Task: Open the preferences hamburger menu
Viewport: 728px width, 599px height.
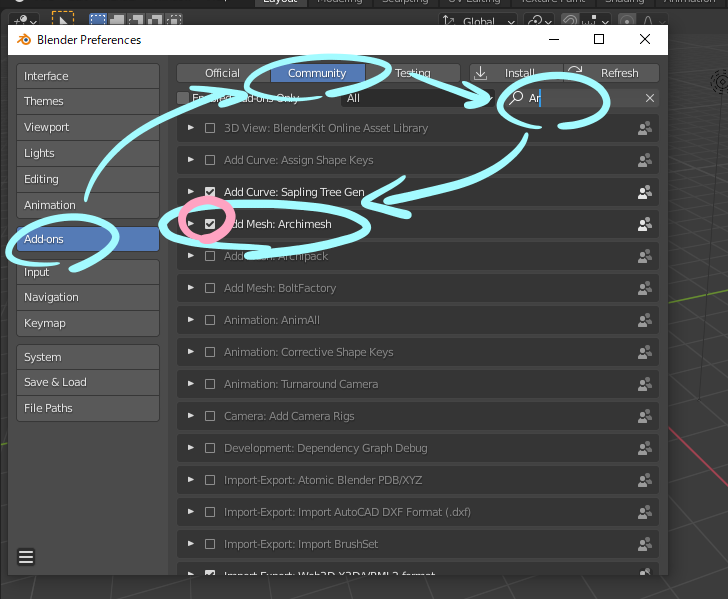Action: (x=26, y=557)
